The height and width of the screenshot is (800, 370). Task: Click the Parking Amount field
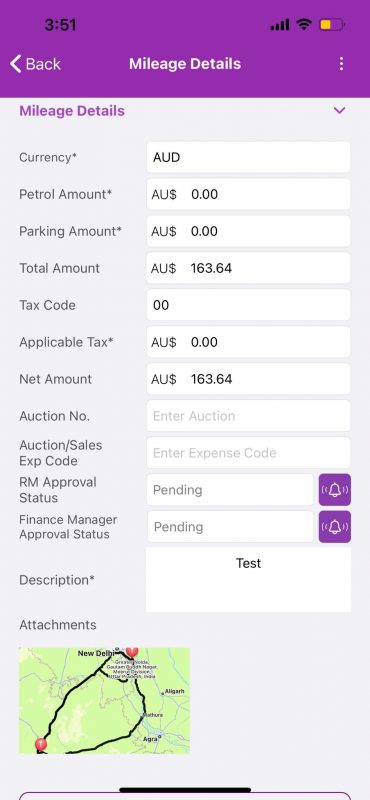click(249, 231)
